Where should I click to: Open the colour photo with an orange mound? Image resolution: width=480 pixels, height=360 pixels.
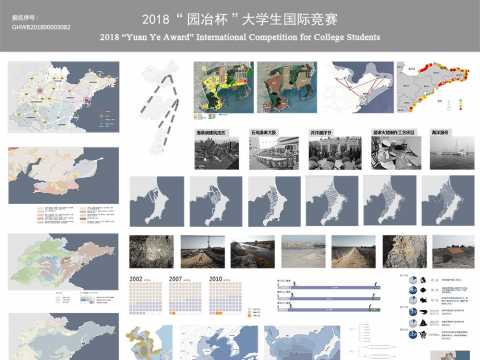453,252
